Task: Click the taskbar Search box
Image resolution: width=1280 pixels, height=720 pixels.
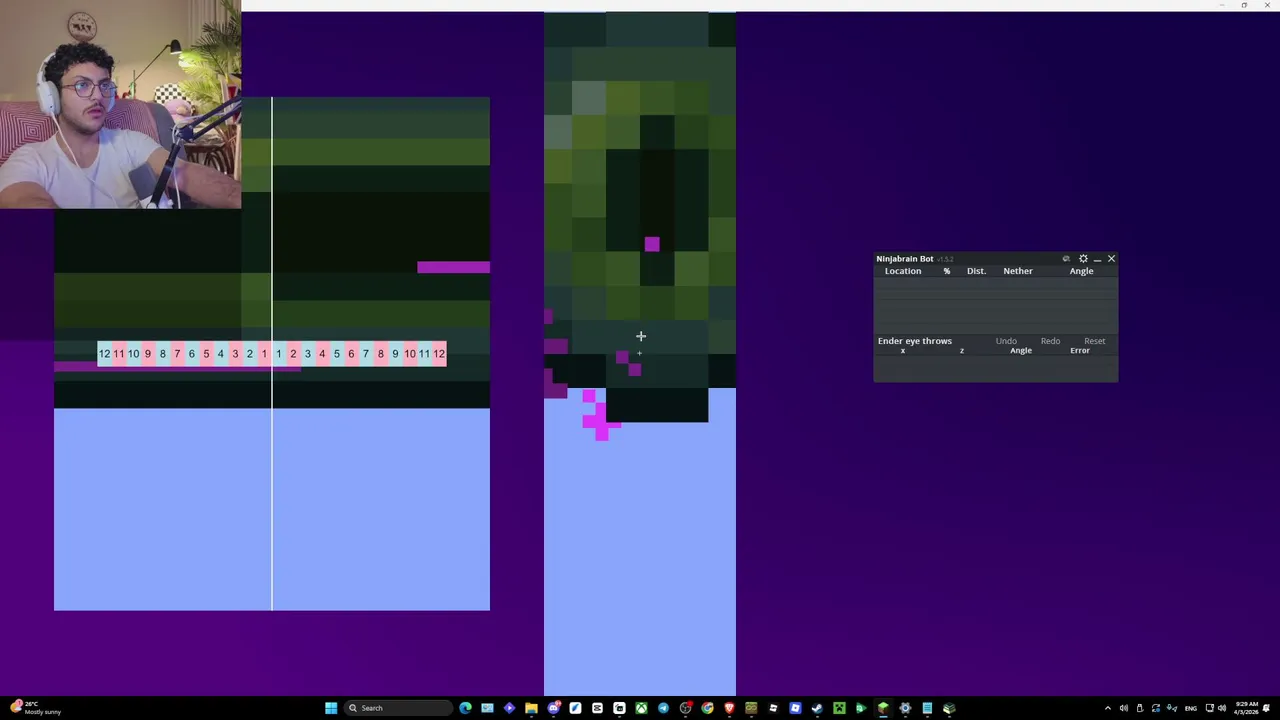Action: tap(398, 708)
